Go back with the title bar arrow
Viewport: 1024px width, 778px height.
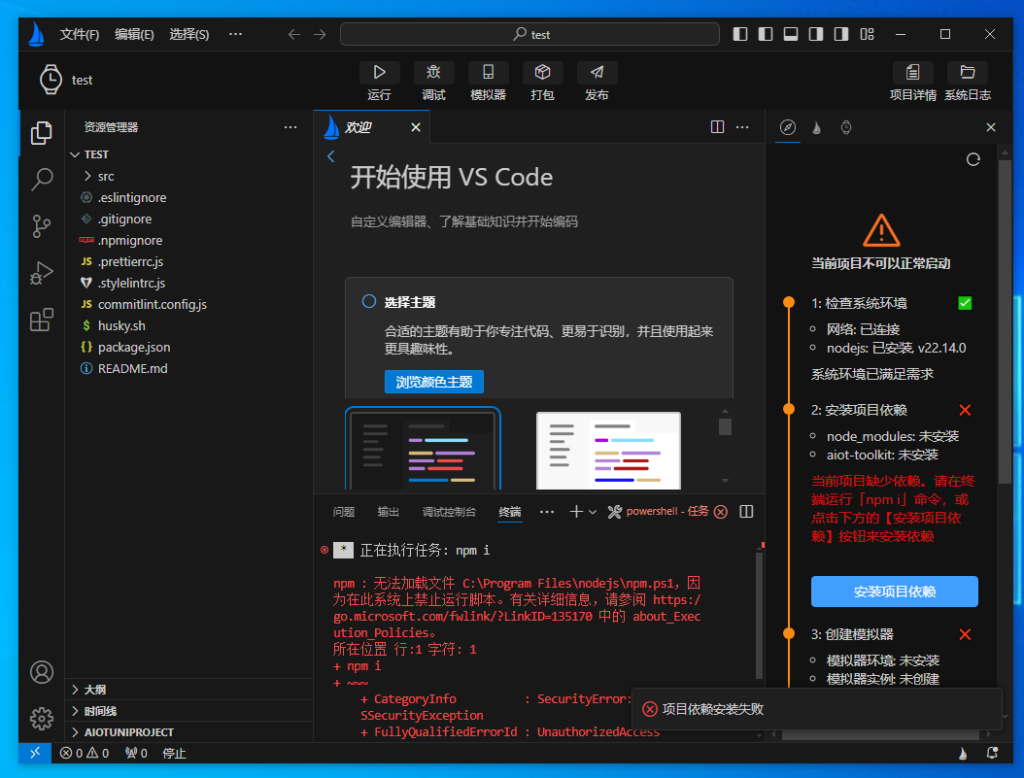click(295, 35)
